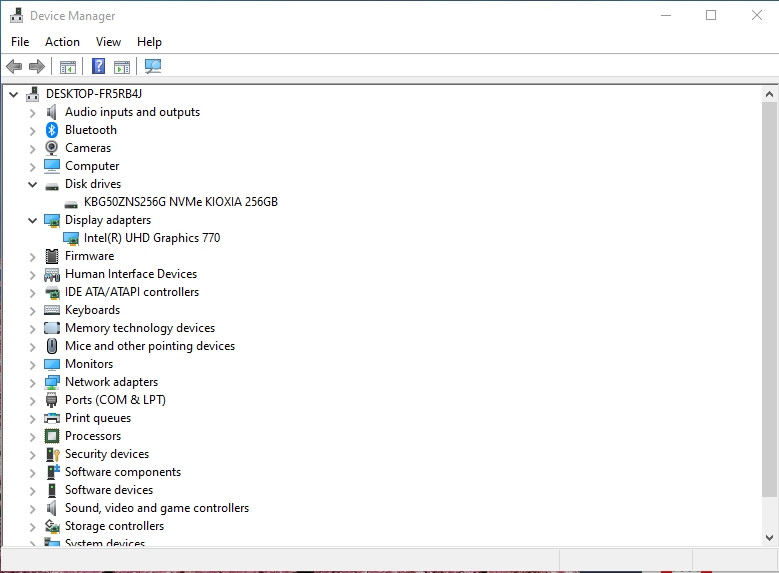The height and width of the screenshot is (573, 779).
Task: Click the Disk drives category icon
Action: (52, 186)
